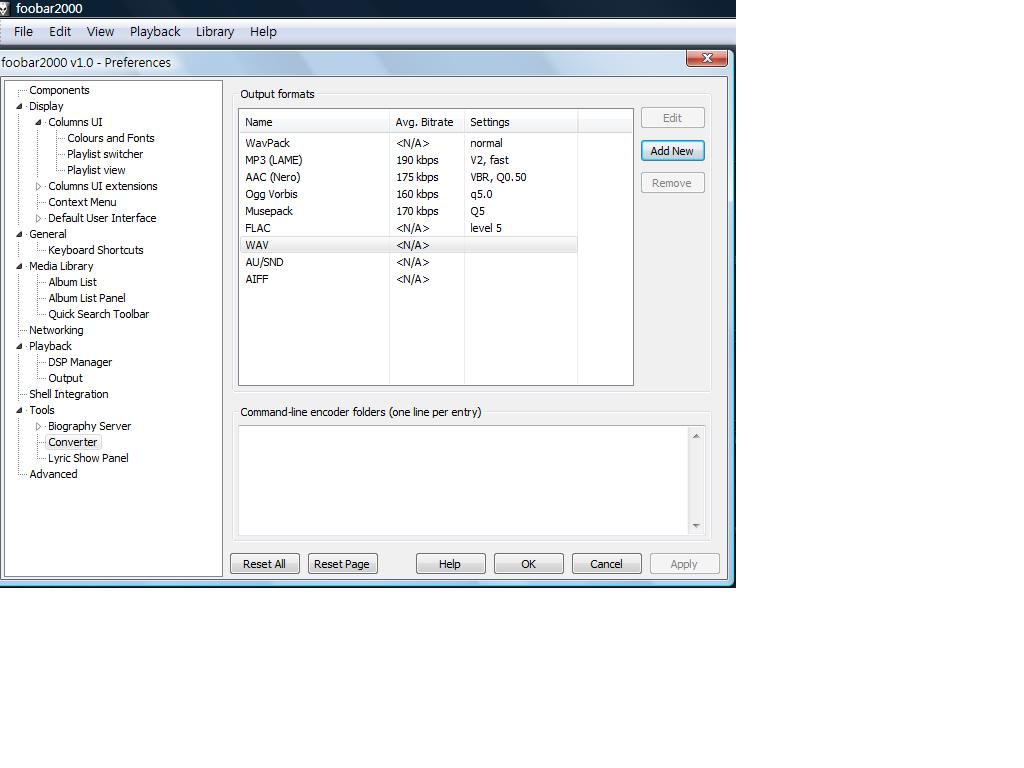Click the Reset Page button
The width and height of the screenshot is (1024, 768).
tap(341, 564)
